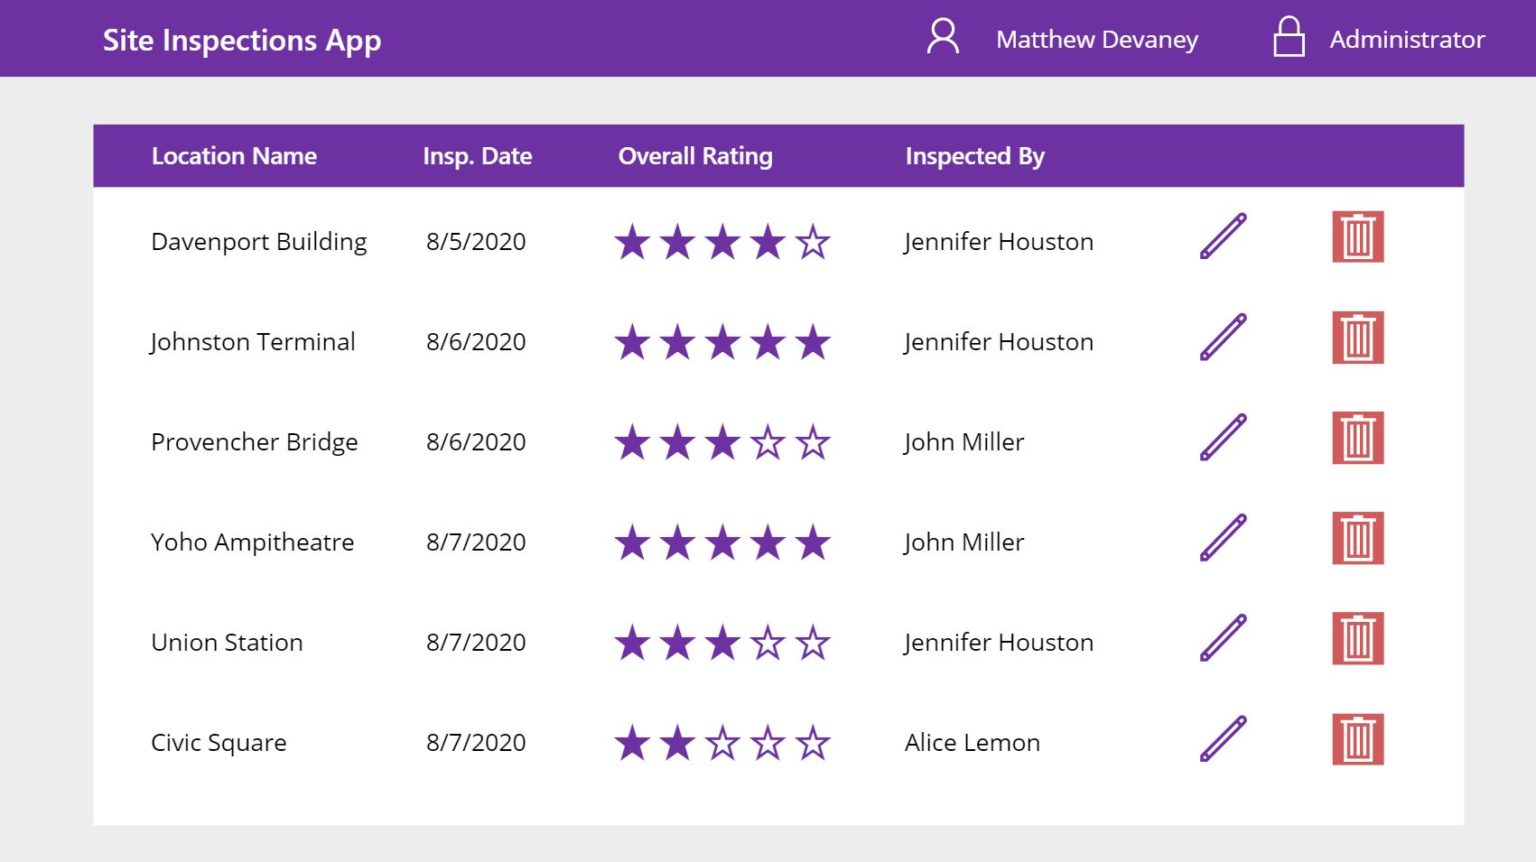Screen dimensions: 1536x862
Task: Sort by the Location Name column
Action: [x=233, y=156]
